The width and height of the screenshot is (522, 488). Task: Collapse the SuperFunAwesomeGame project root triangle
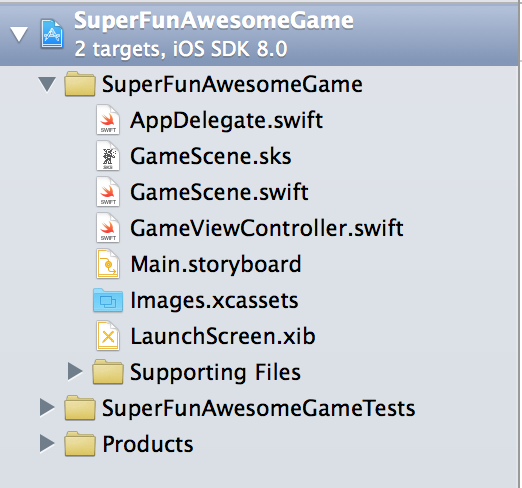(x=19, y=34)
